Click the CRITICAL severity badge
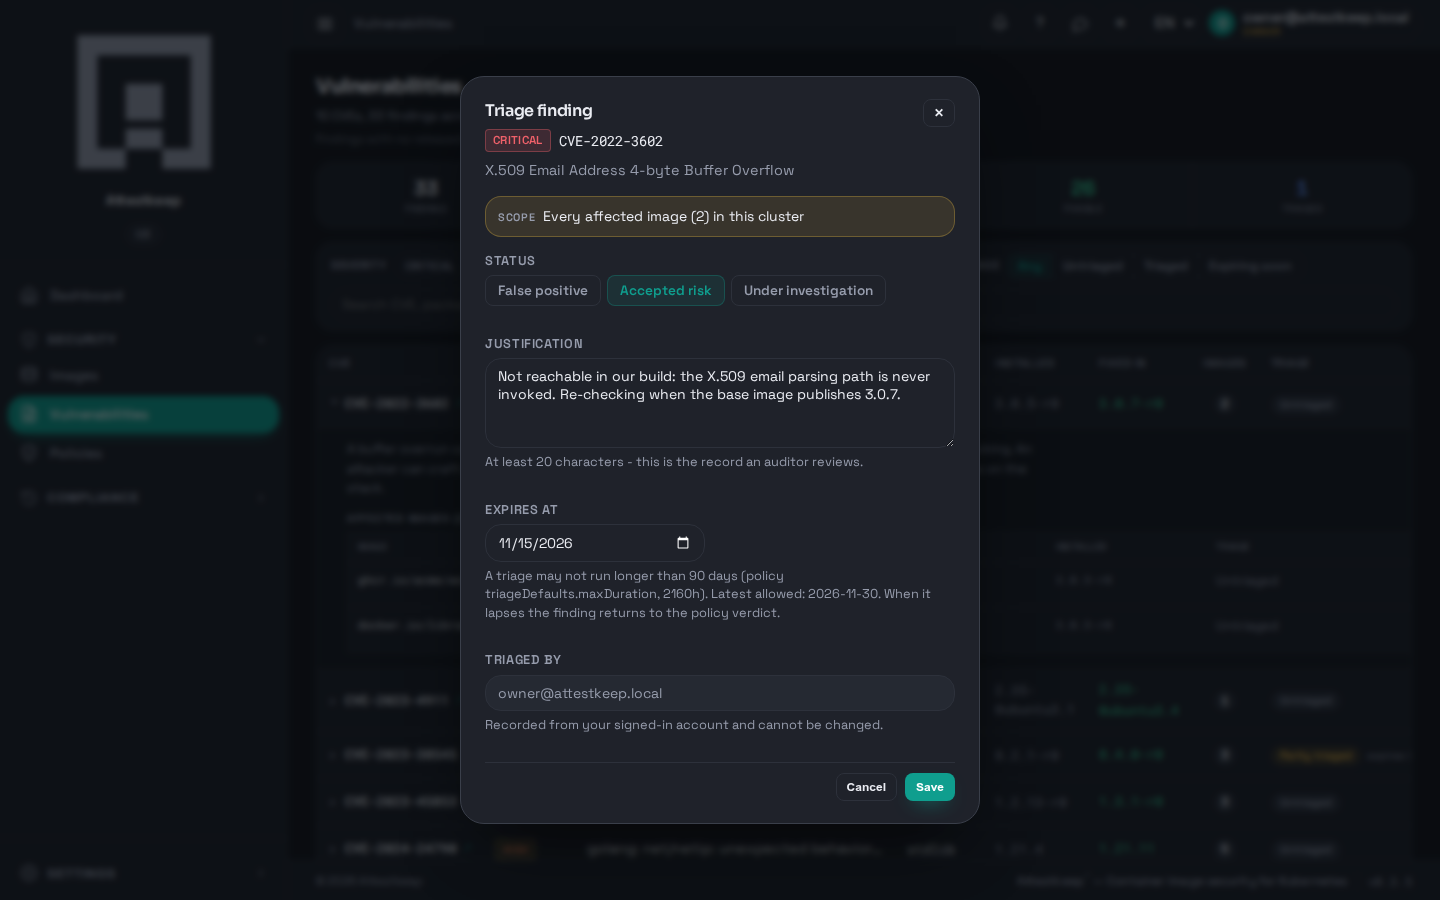 pos(517,140)
